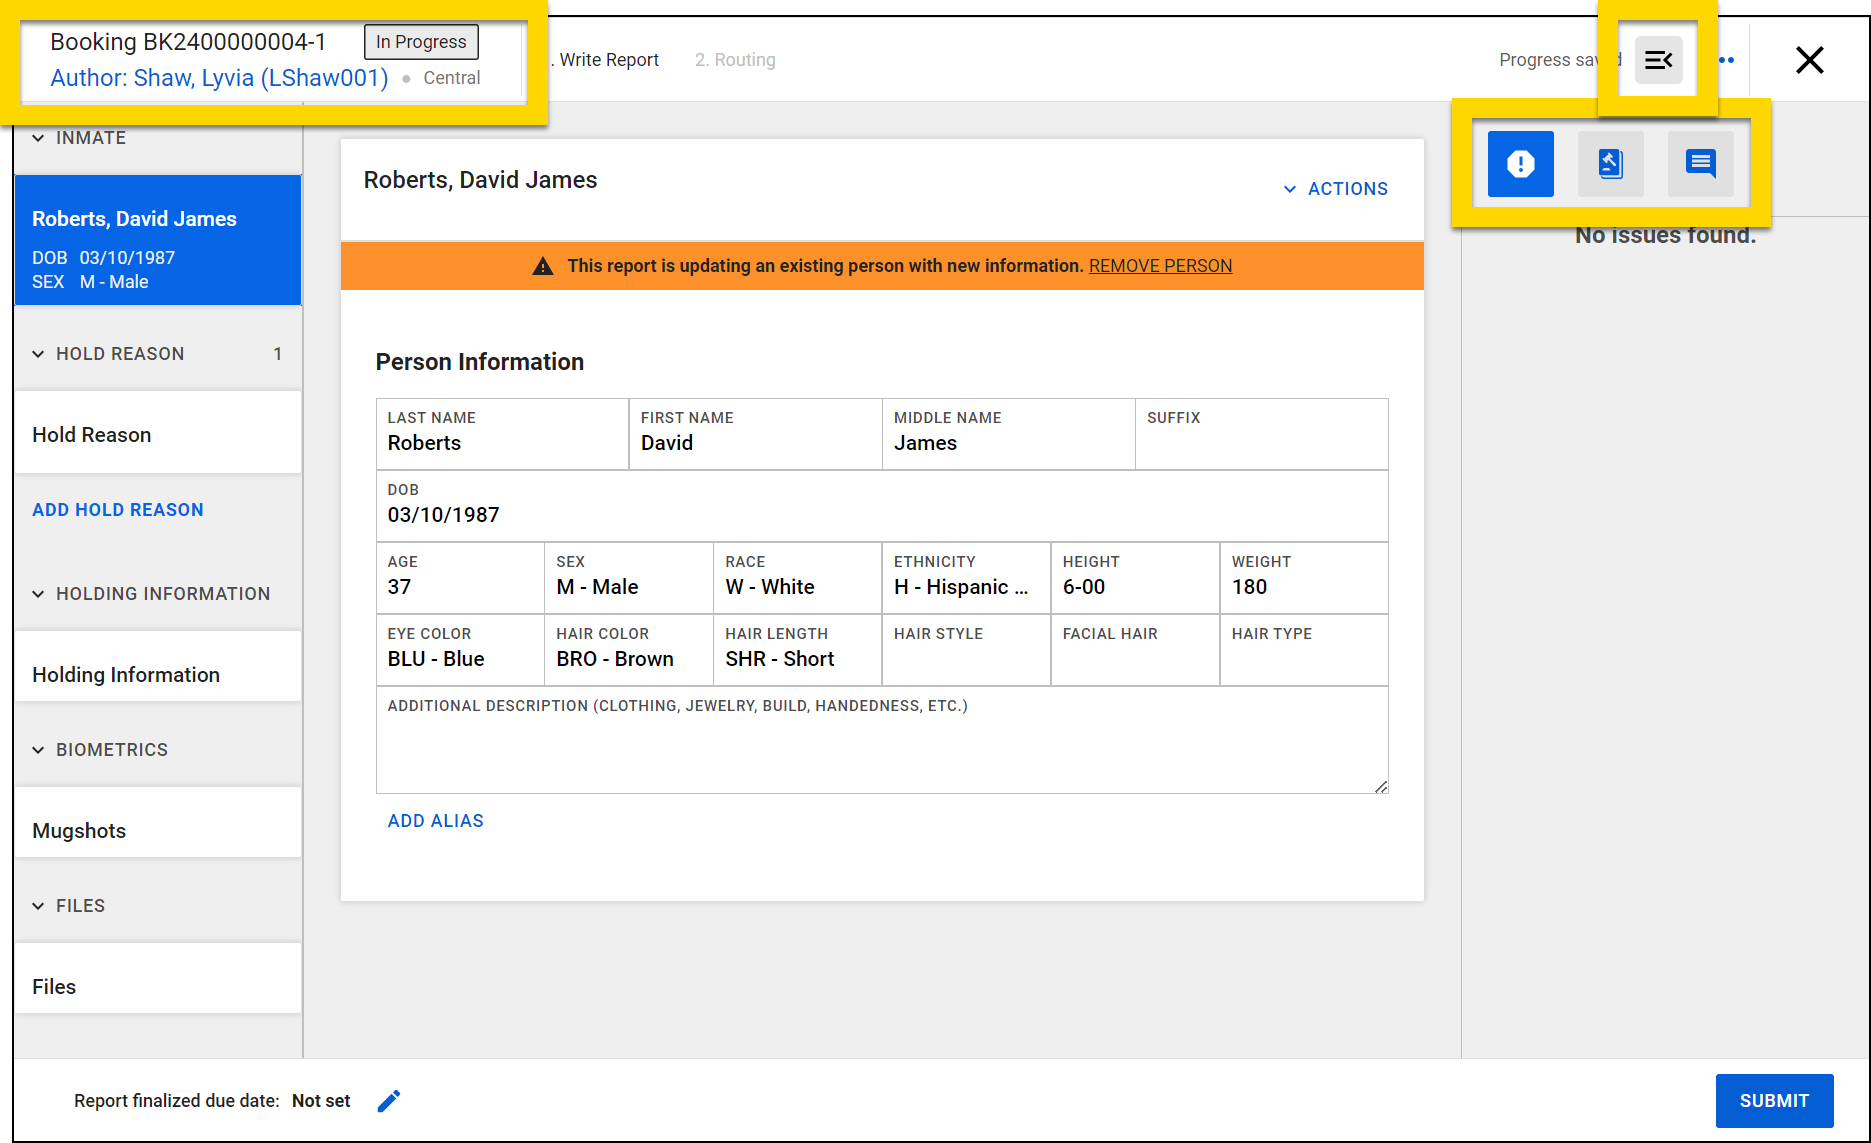Open the report comments panel
Viewport: 1871px width, 1143px height.
[x=1700, y=163]
